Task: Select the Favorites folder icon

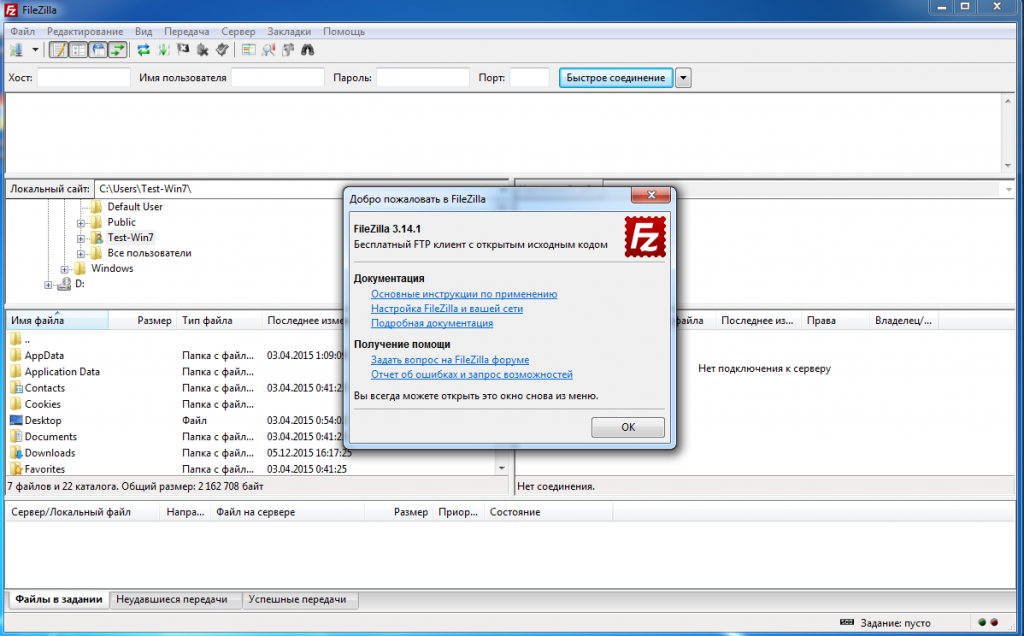Action: 16,469
